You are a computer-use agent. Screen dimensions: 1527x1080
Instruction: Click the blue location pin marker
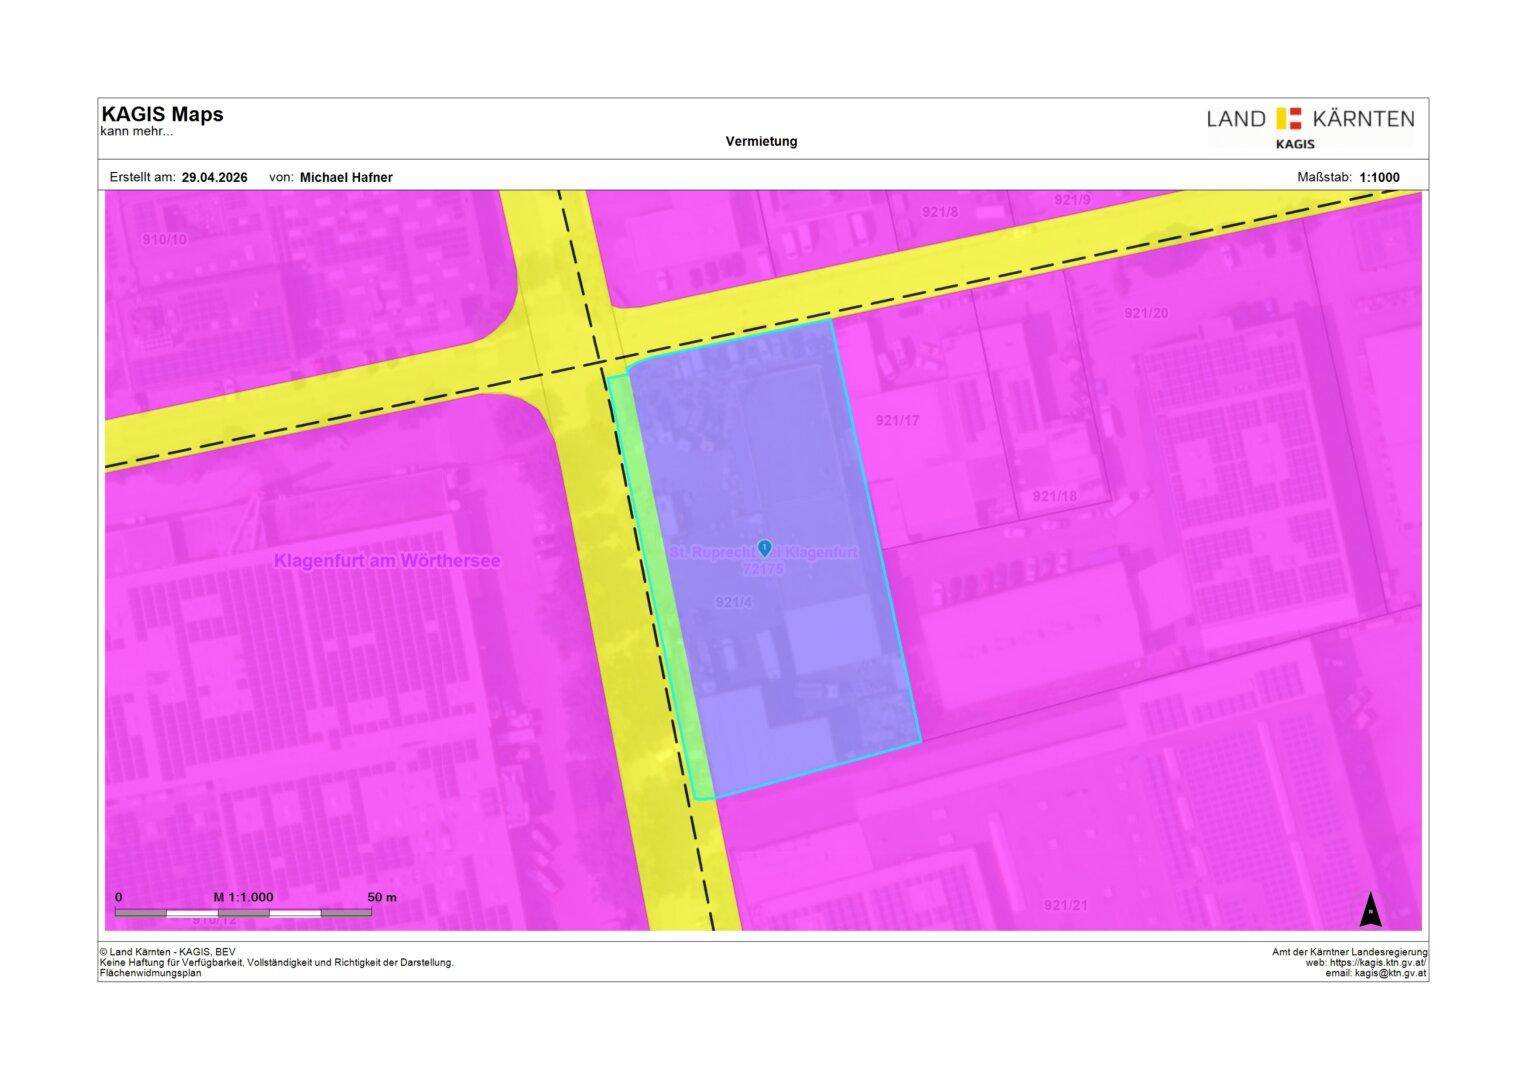(x=764, y=547)
